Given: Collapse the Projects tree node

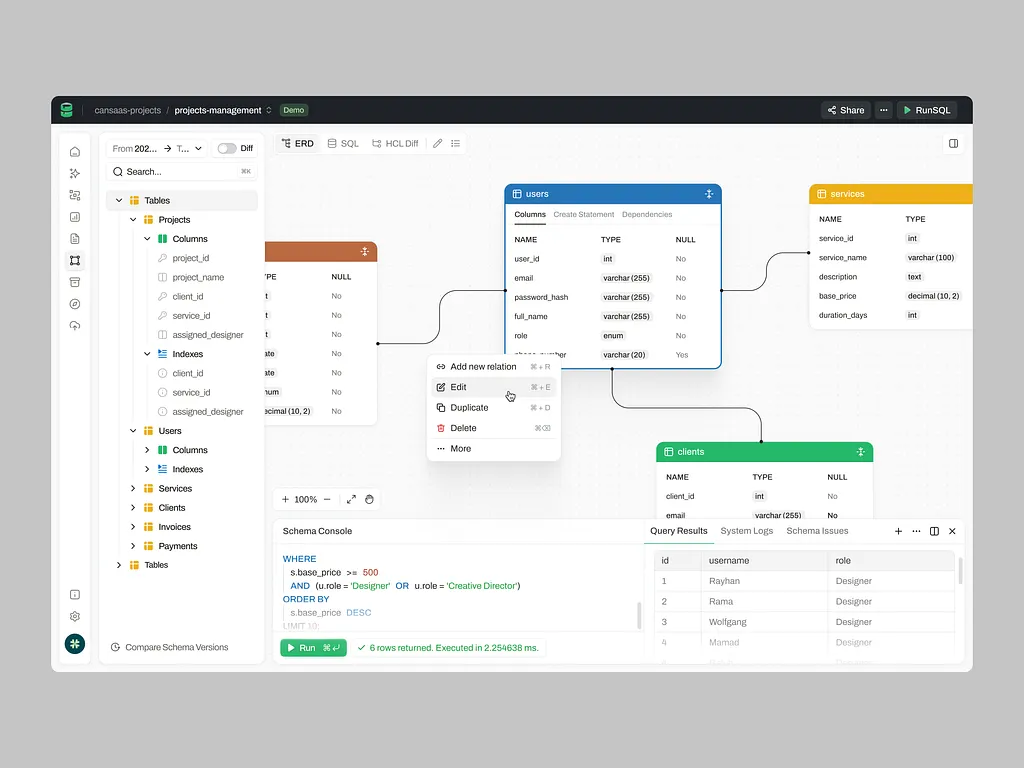Looking at the screenshot, I should tap(133, 220).
